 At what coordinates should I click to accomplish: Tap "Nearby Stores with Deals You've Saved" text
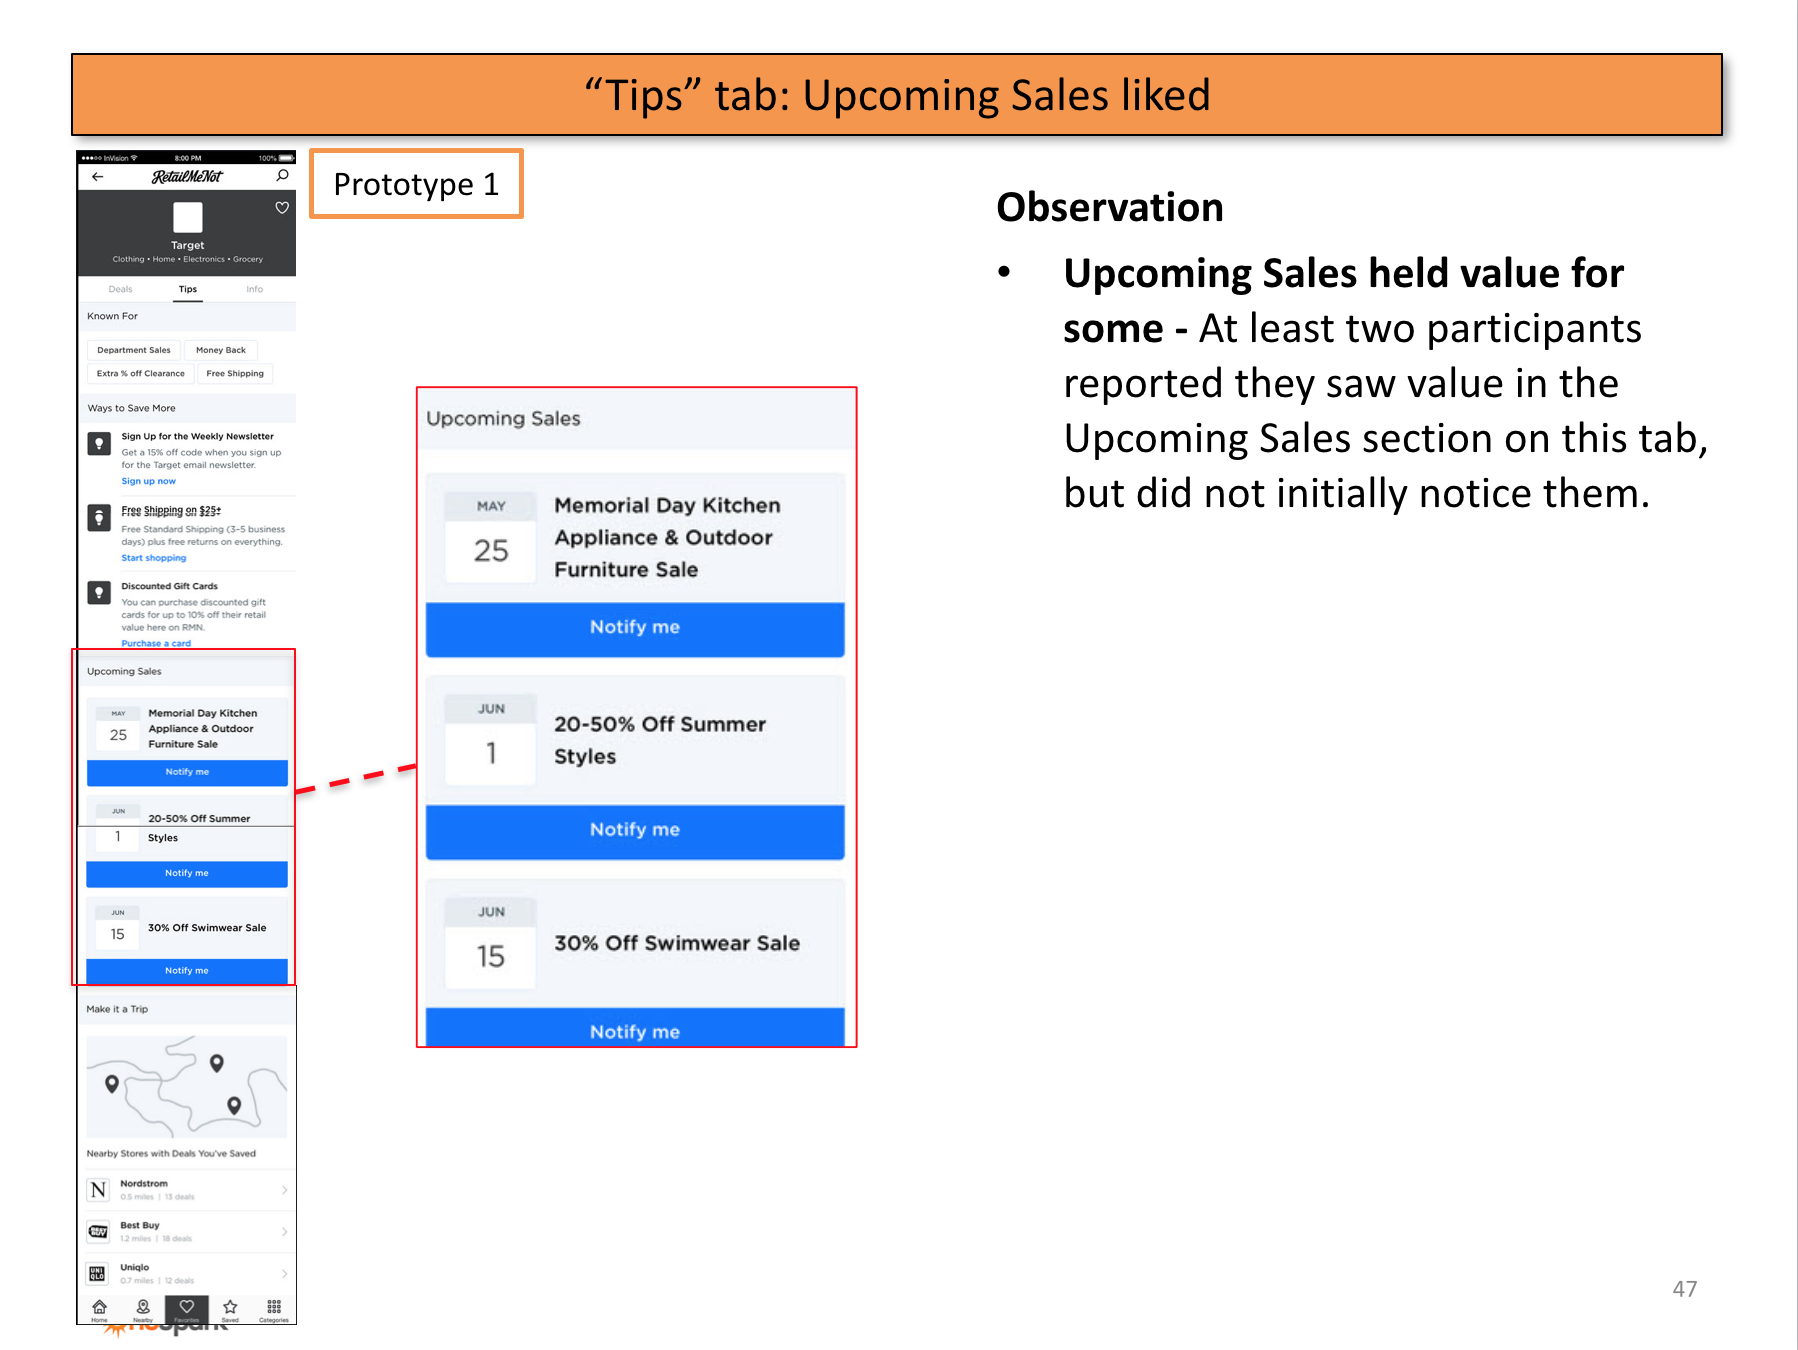click(x=171, y=1153)
